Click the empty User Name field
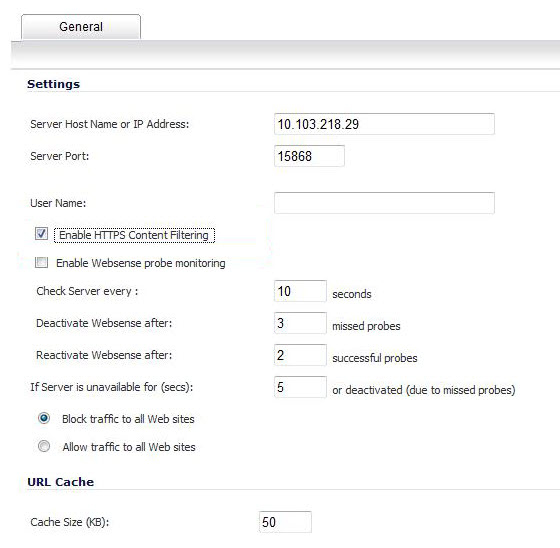The width and height of the screenshot is (560, 548). point(384,203)
